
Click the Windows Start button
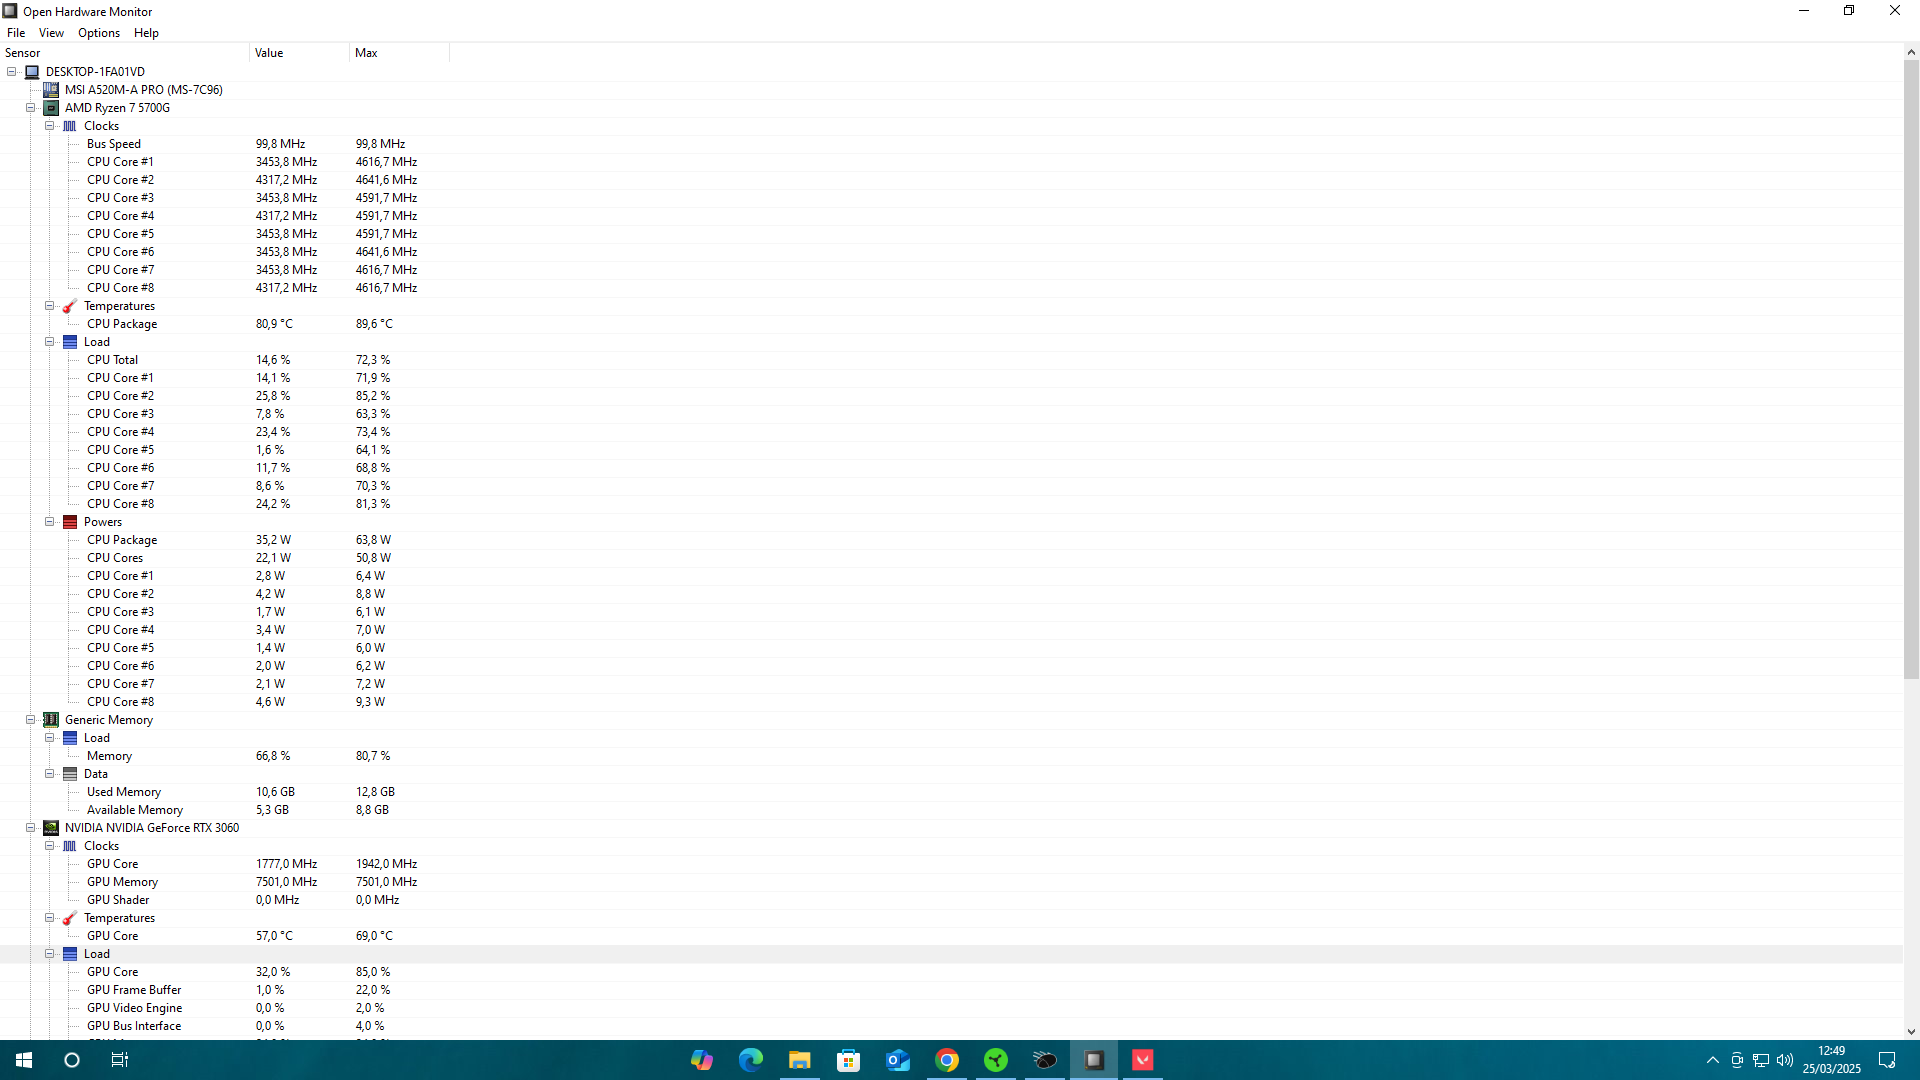click(x=24, y=1060)
